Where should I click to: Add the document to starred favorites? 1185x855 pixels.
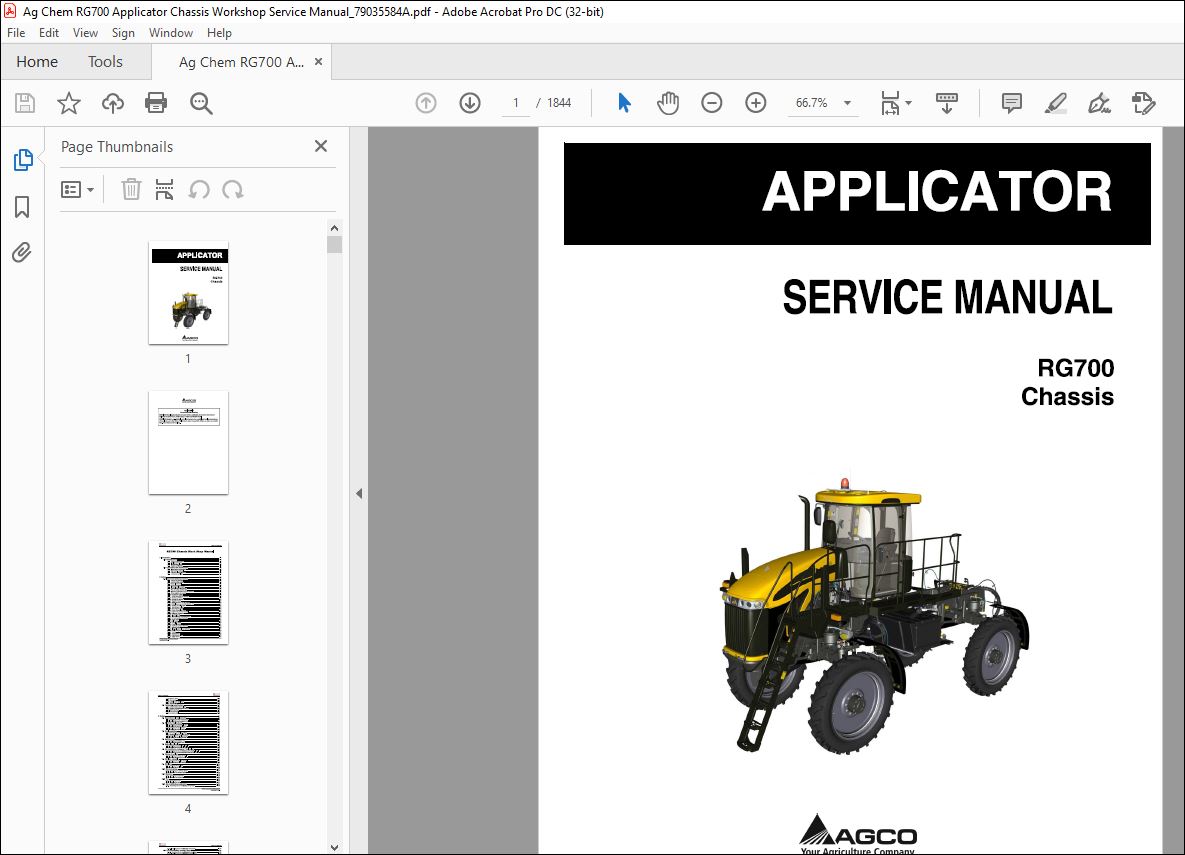[x=69, y=103]
